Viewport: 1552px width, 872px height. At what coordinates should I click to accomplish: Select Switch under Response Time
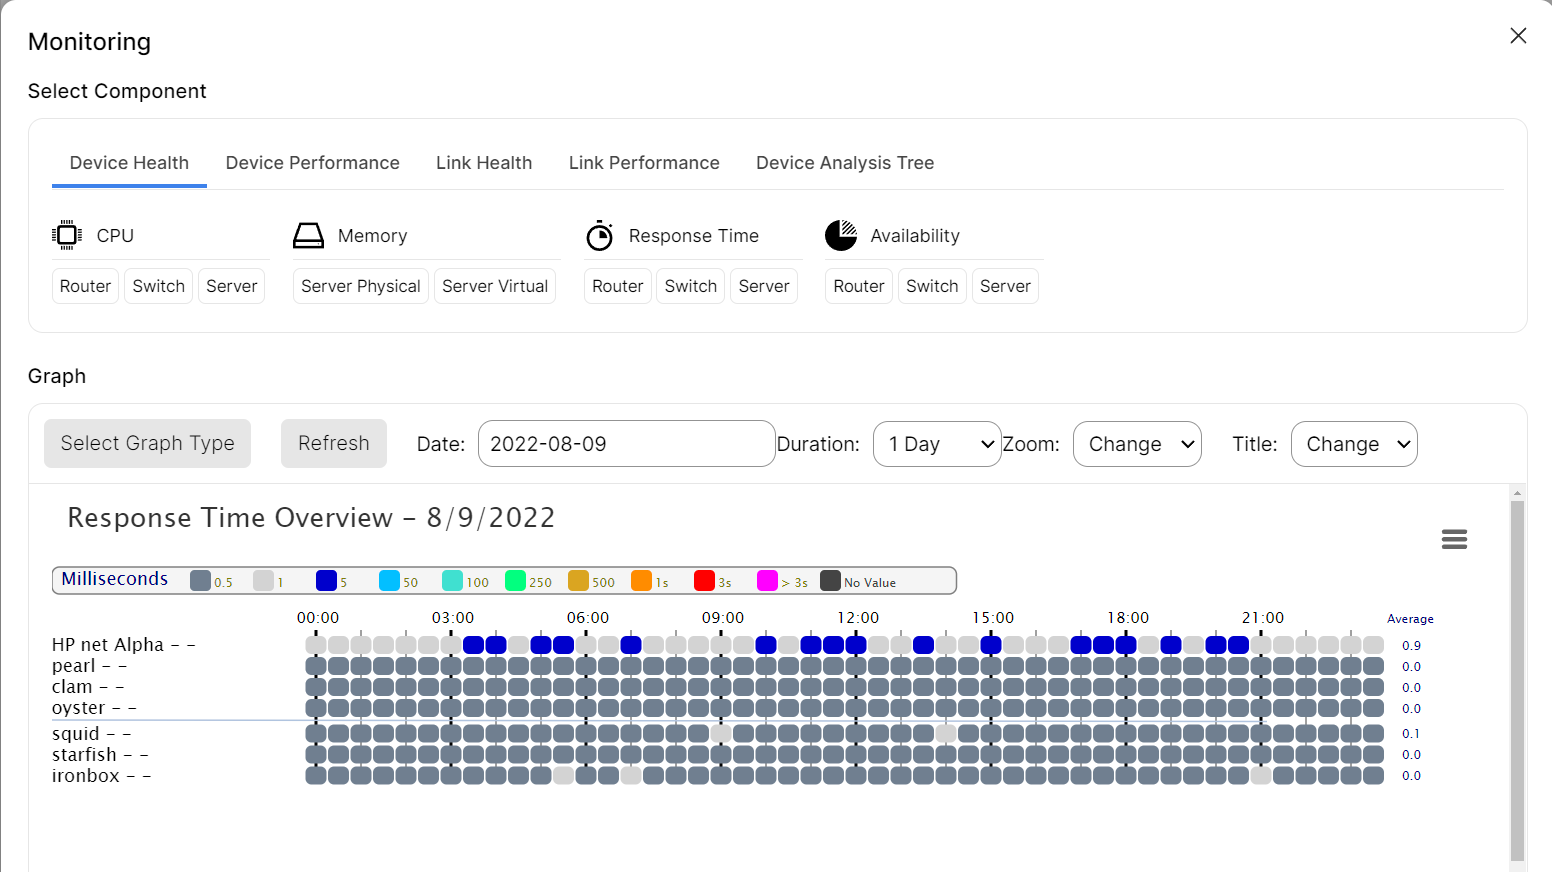691,286
